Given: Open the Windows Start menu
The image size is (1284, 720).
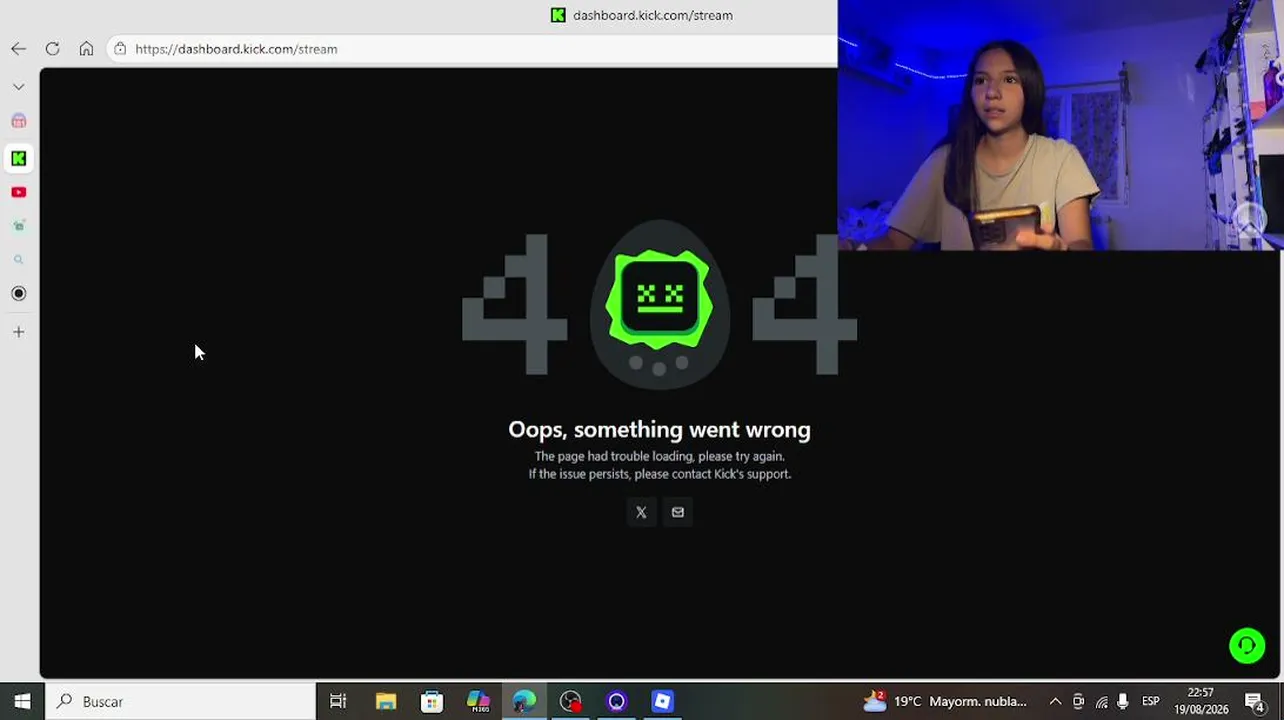Looking at the screenshot, I should pyautogui.click(x=22, y=701).
